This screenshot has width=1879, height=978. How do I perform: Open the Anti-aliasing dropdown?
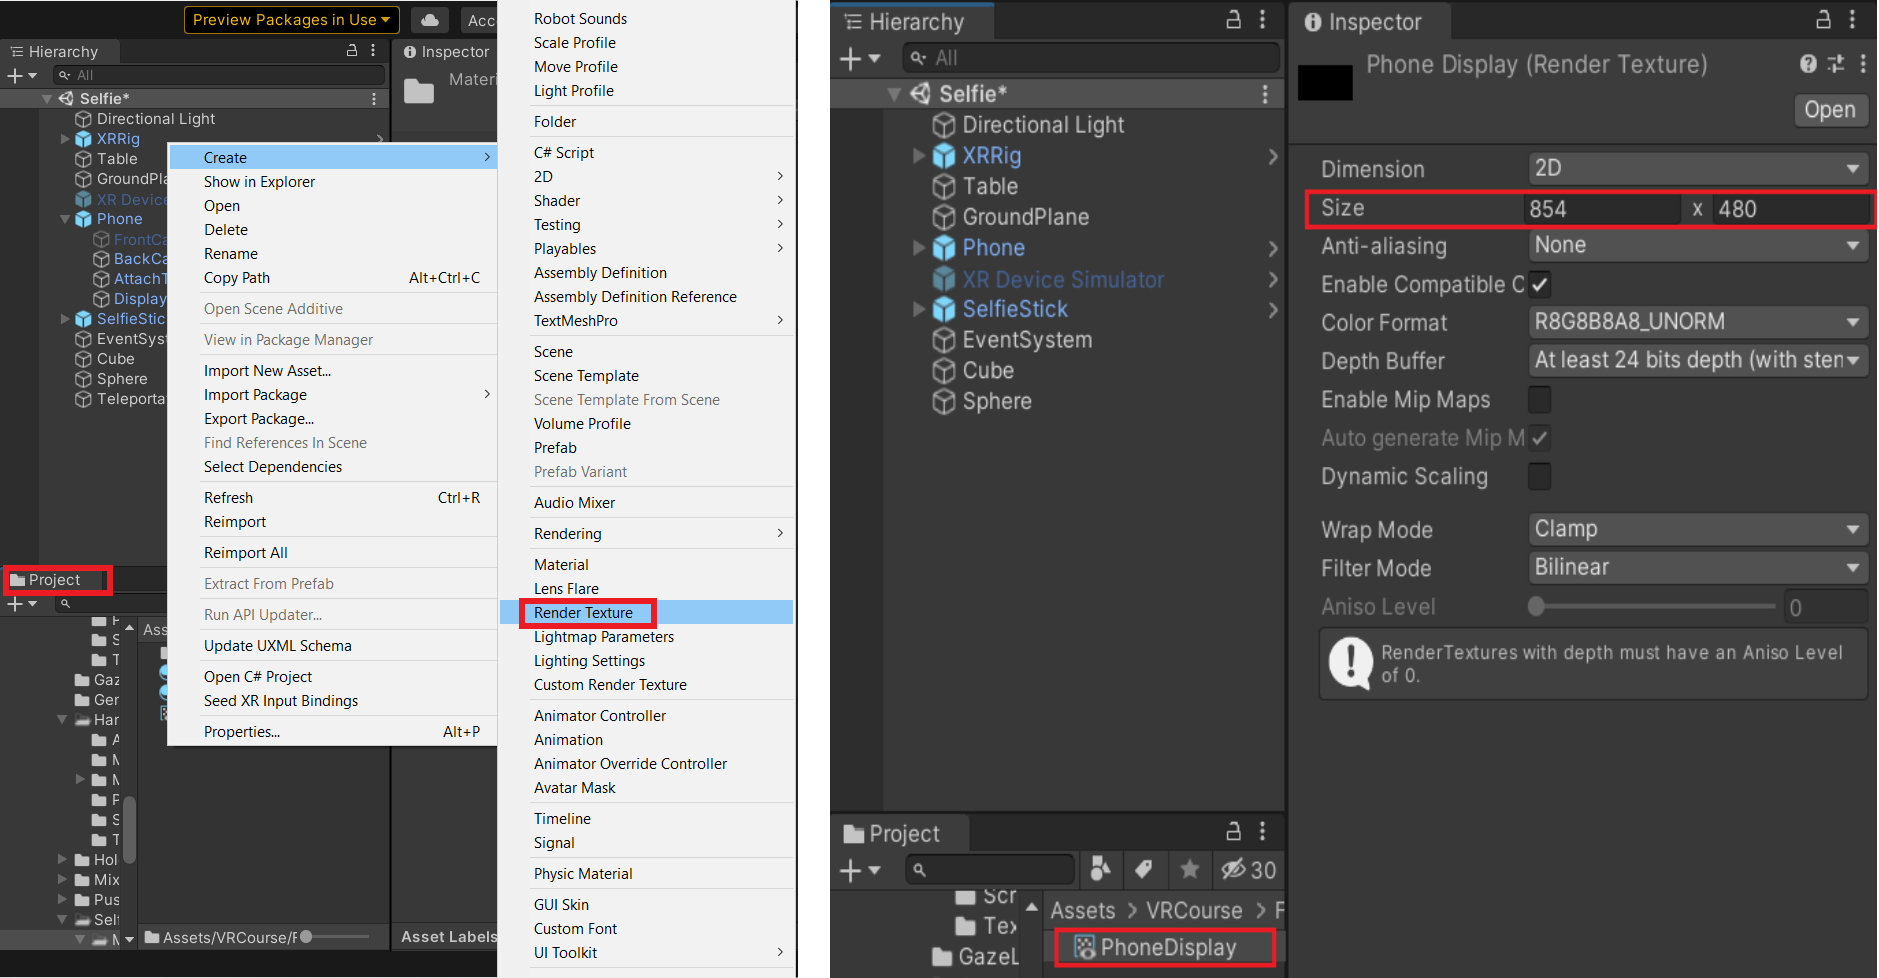tap(1697, 246)
